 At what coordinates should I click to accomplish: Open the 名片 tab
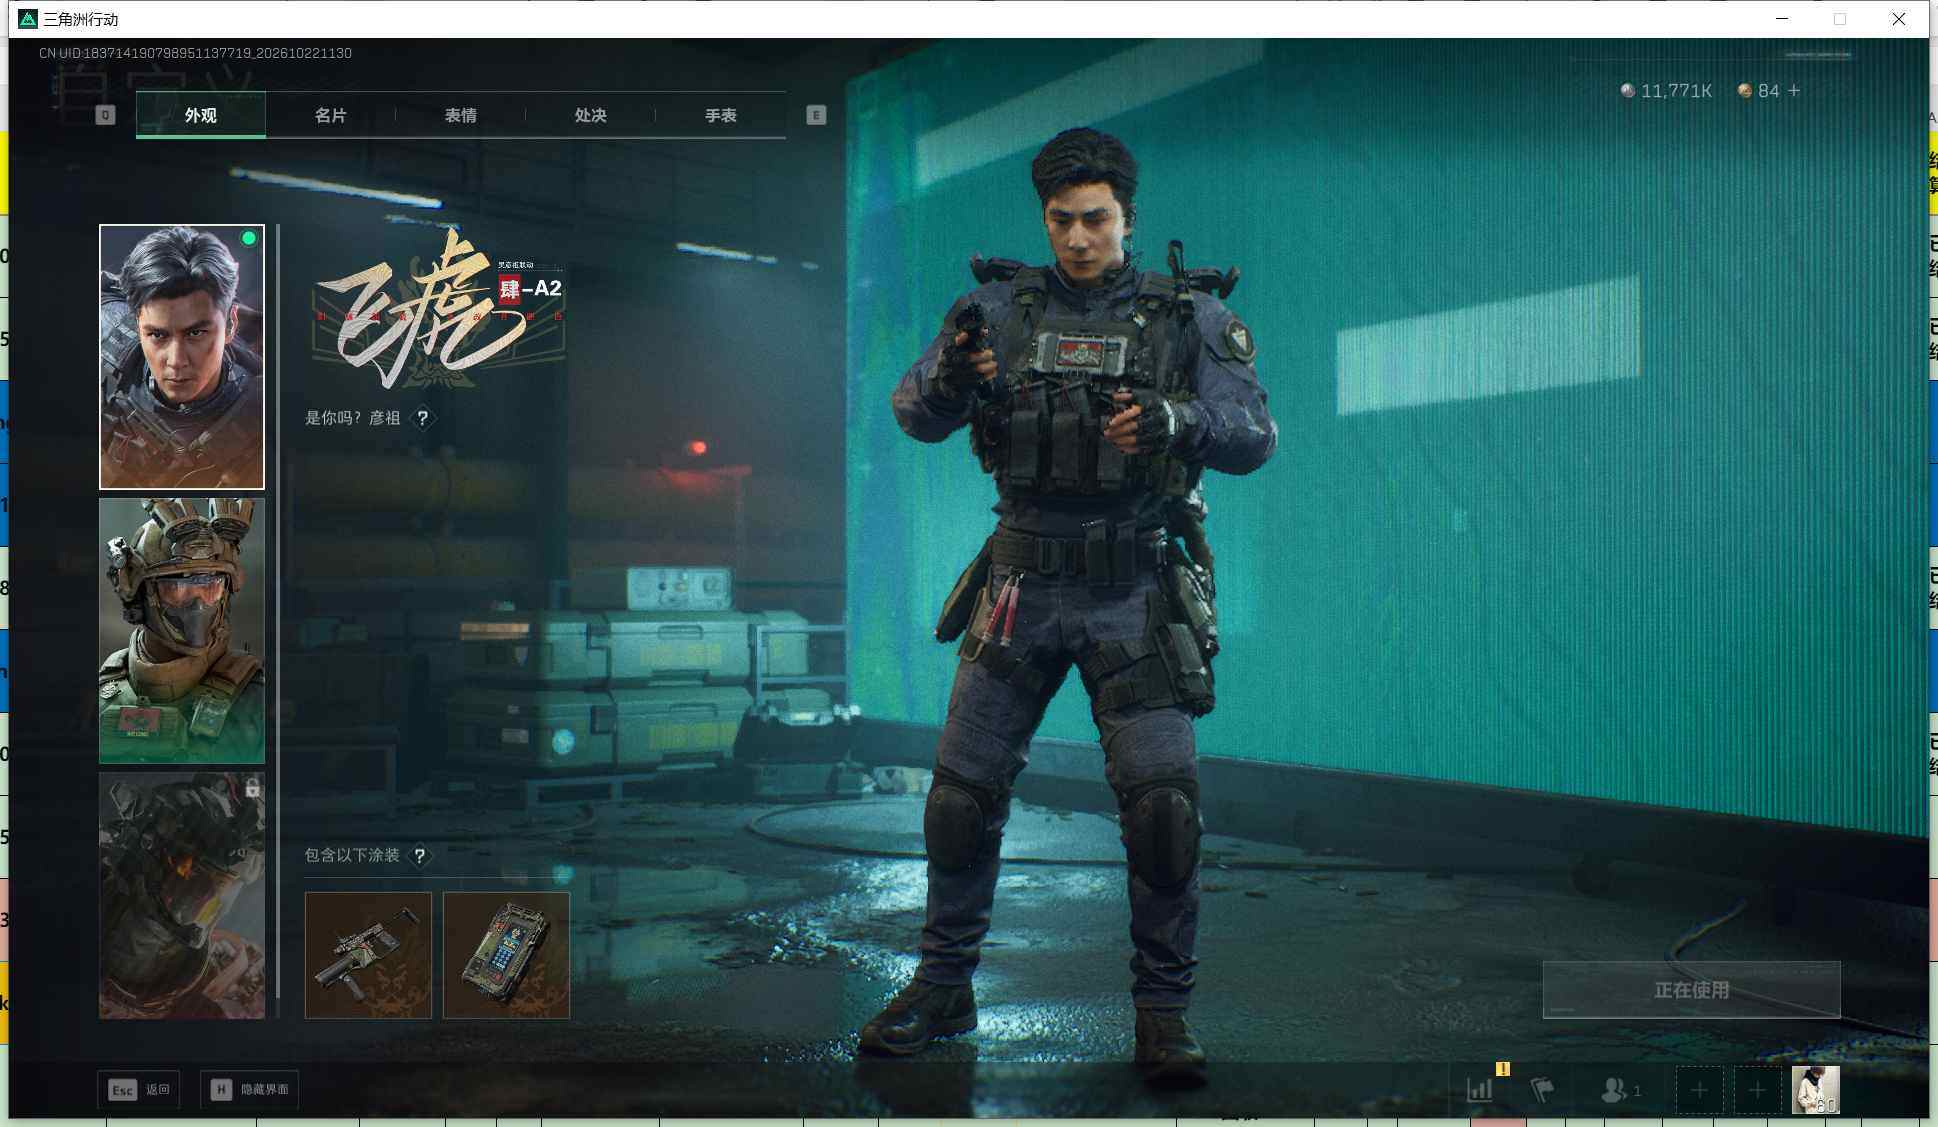pos(330,115)
